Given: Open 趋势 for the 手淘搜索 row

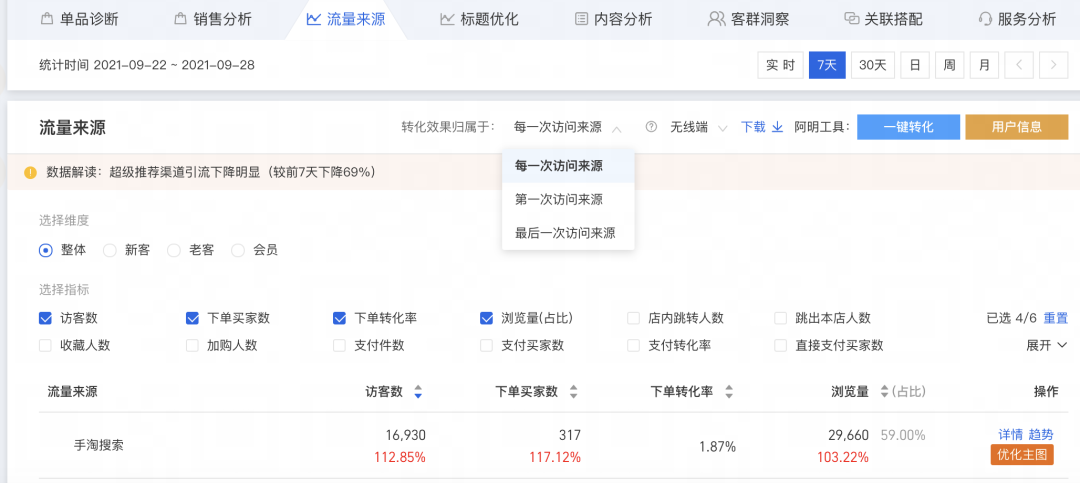Looking at the screenshot, I should coord(1041,435).
